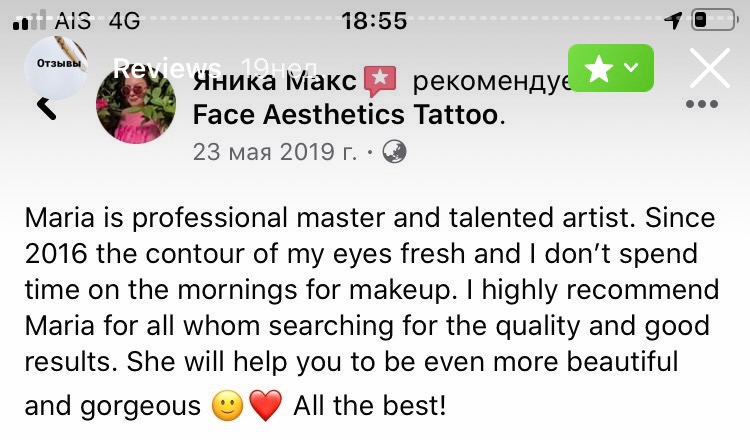
Task: Tap the smiley face emoji
Action: coord(228,406)
